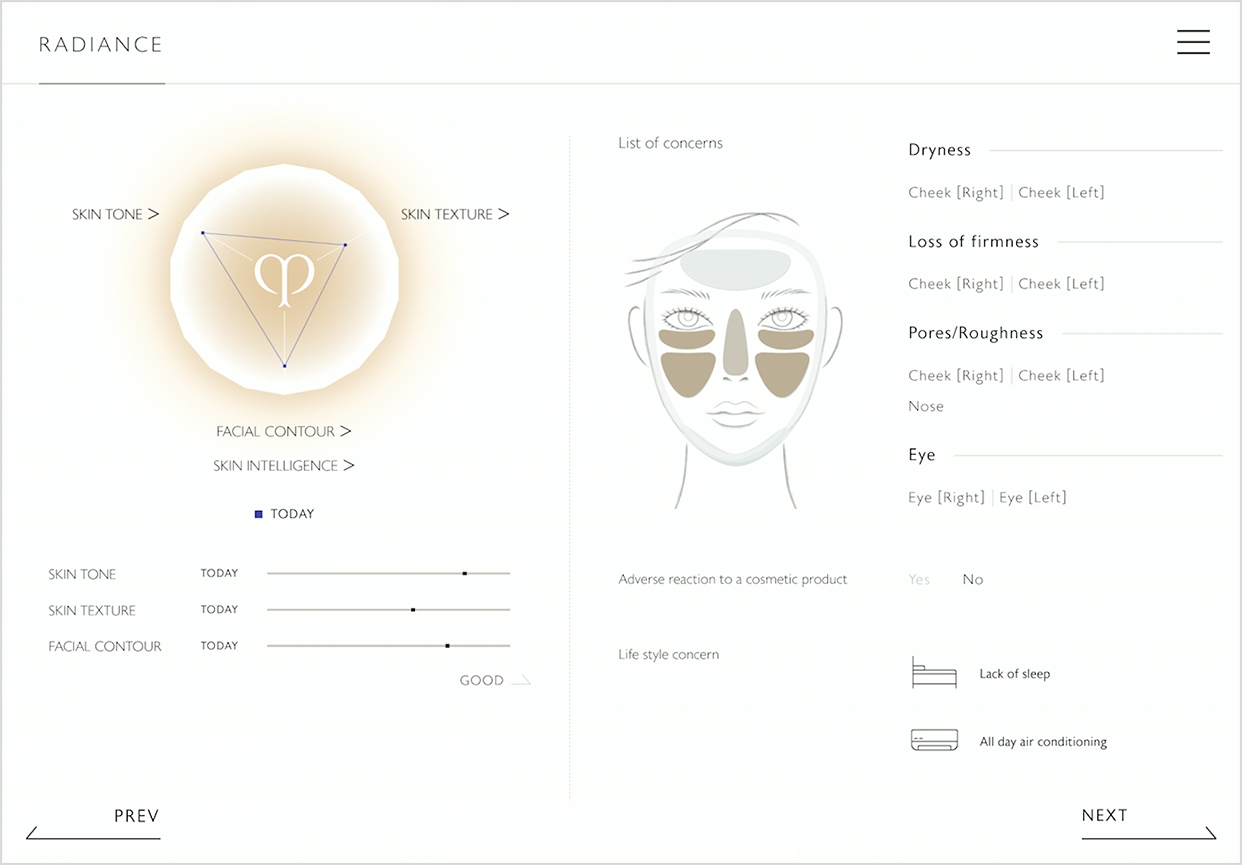Open the SKIN INTELLIGENCE section

point(284,465)
